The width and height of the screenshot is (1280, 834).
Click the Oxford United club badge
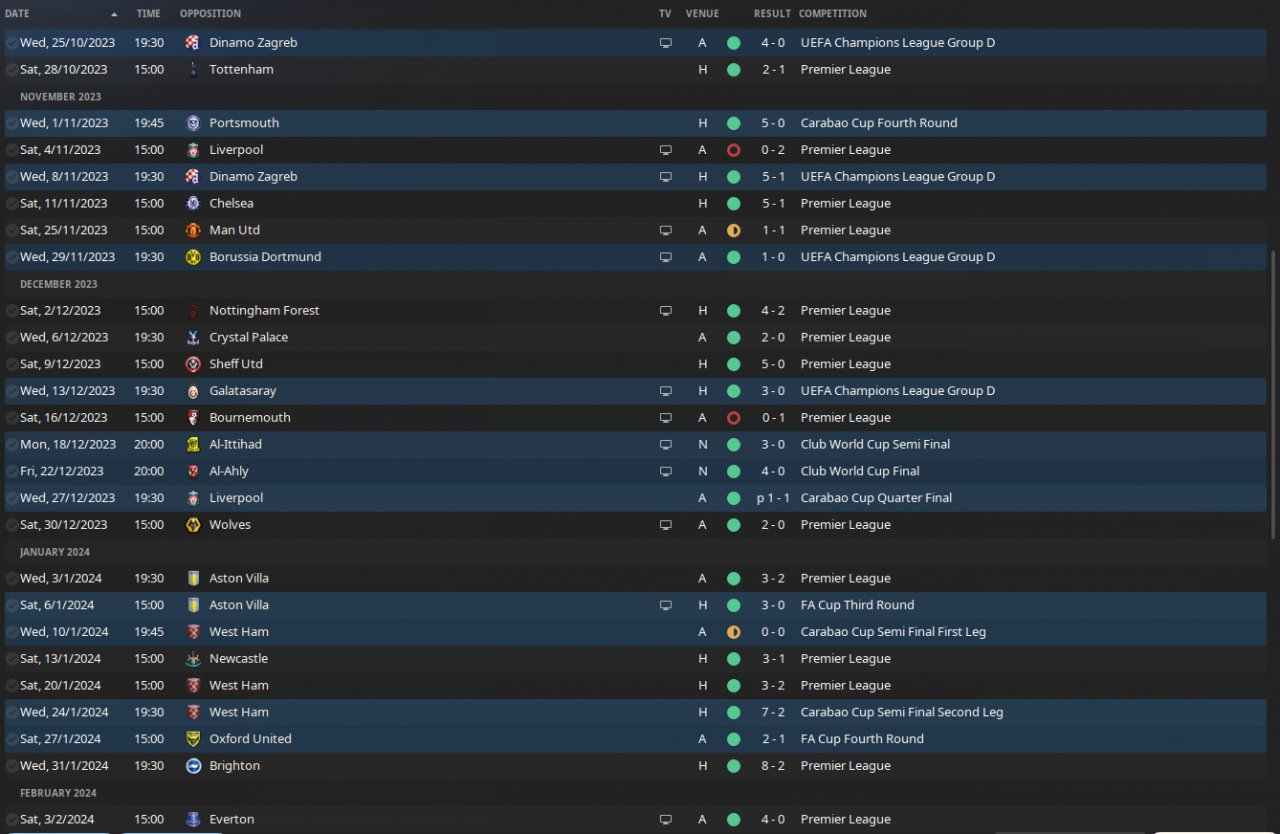tap(192, 739)
